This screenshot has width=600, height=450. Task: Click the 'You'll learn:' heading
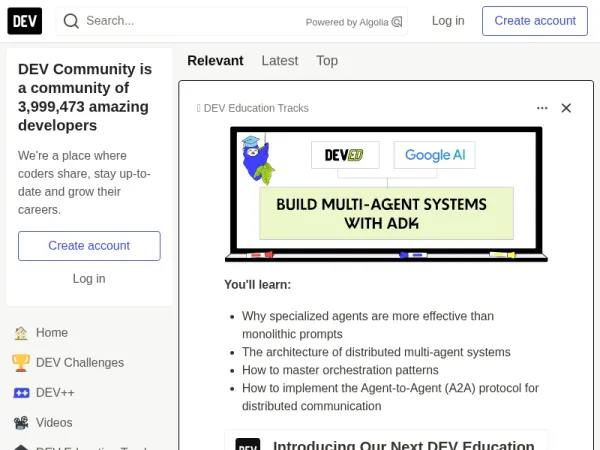pos(258,285)
